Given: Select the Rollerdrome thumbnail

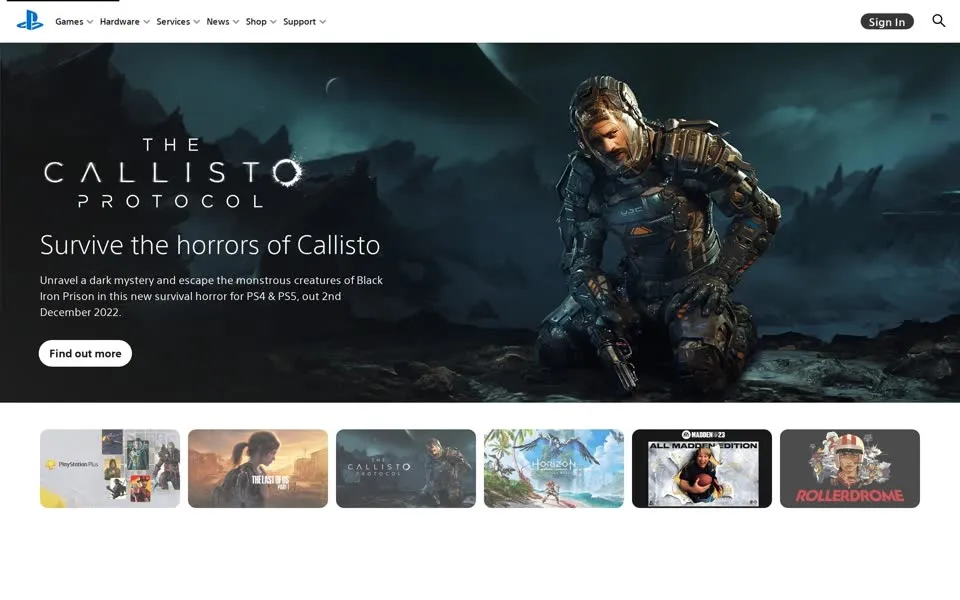Looking at the screenshot, I should pyautogui.click(x=850, y=468).
